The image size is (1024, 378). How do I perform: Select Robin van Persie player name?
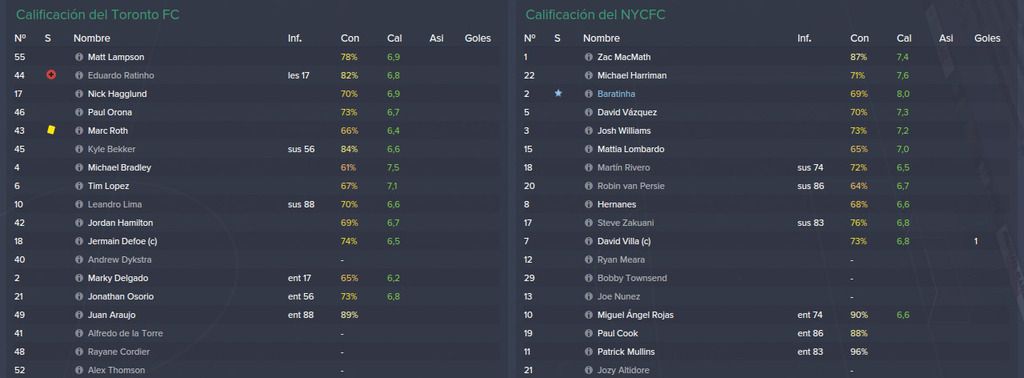(x=630, y=186)
